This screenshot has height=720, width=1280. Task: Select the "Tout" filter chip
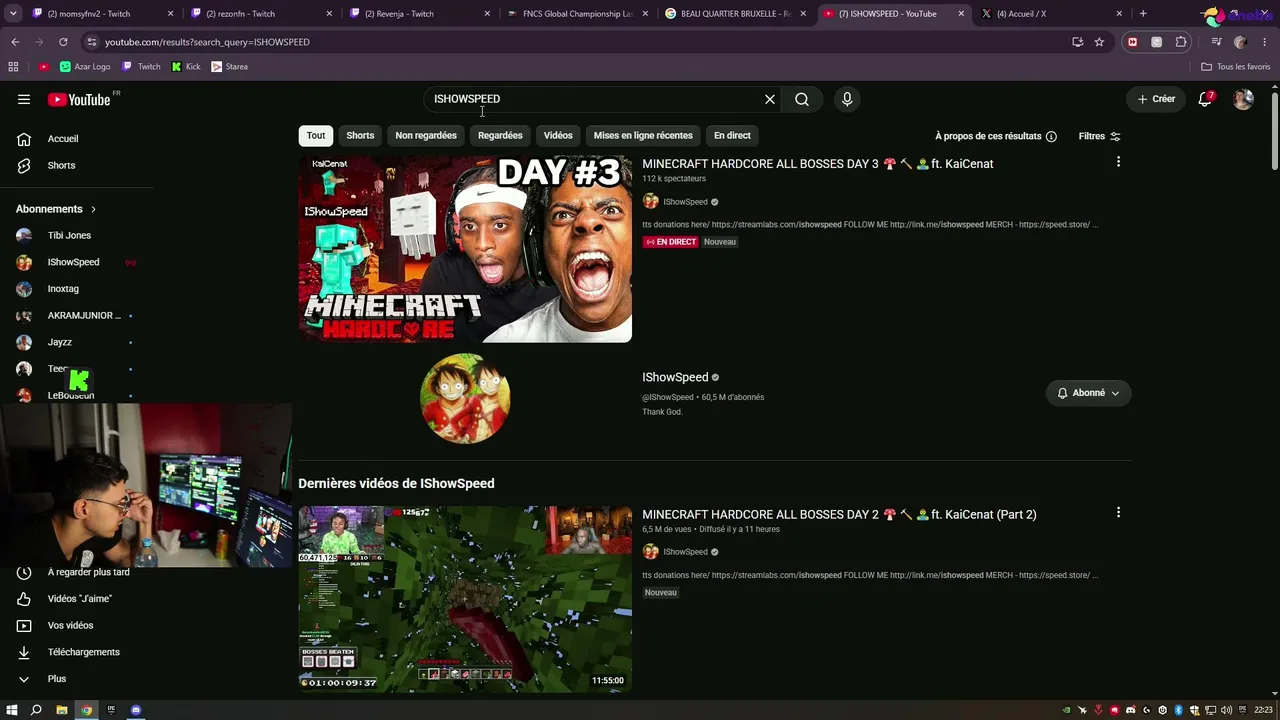[316, 136]
